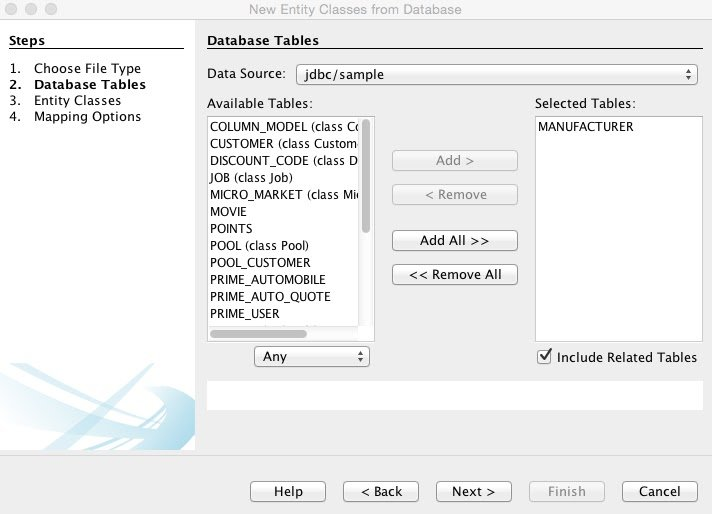This screenshot has width=712, height=514.
Task: Open the Data Source dropdown
Action: (x=497, y=74)
